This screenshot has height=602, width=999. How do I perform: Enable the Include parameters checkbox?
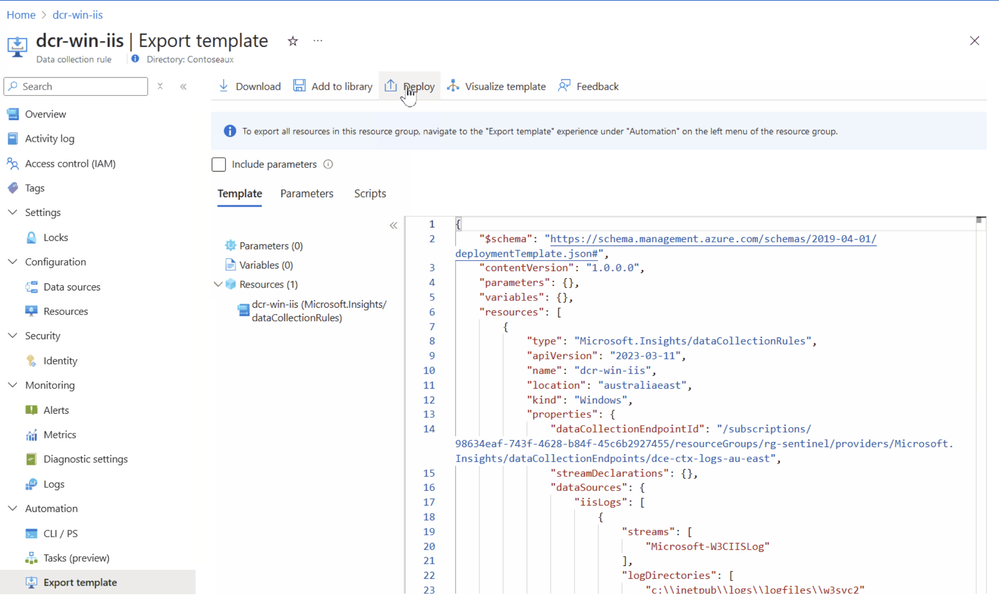click(219, 164)
